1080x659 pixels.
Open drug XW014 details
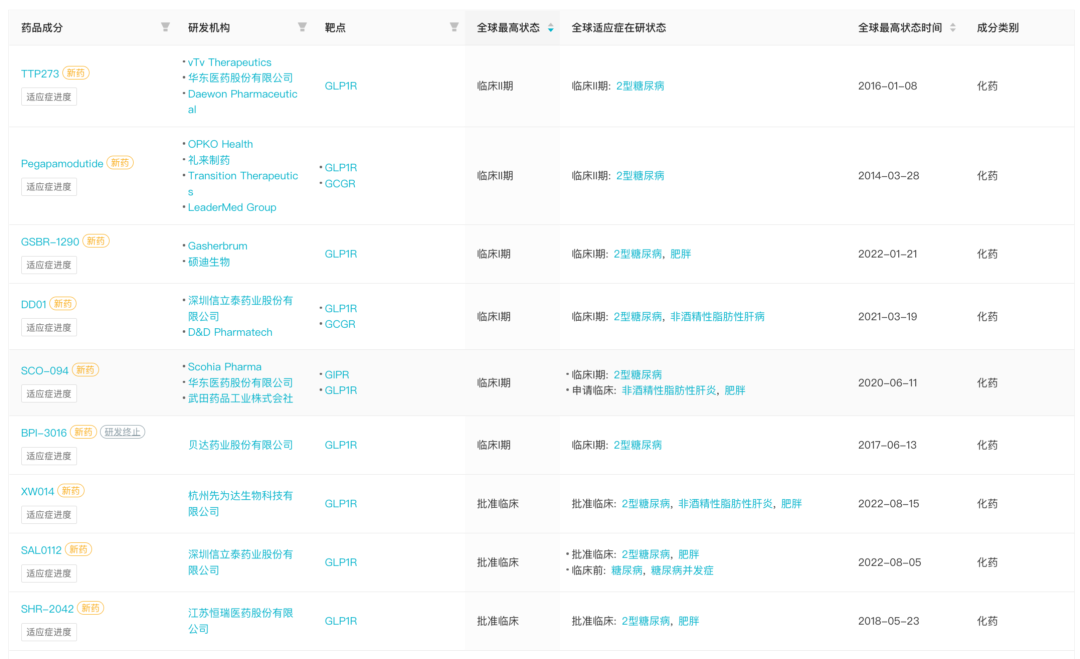[x=37, y=491]
